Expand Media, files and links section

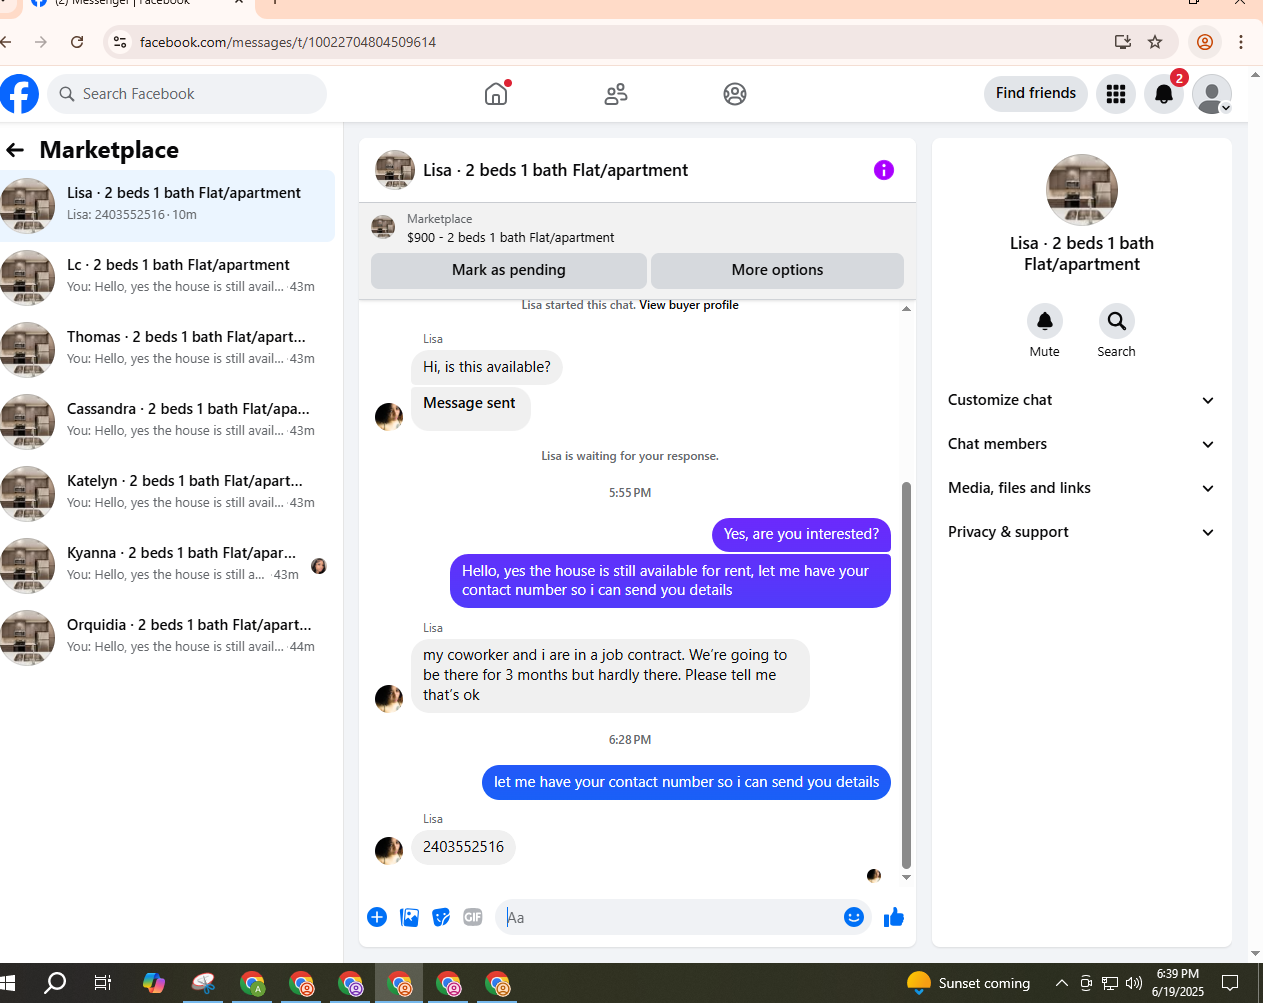(1081, 488)
